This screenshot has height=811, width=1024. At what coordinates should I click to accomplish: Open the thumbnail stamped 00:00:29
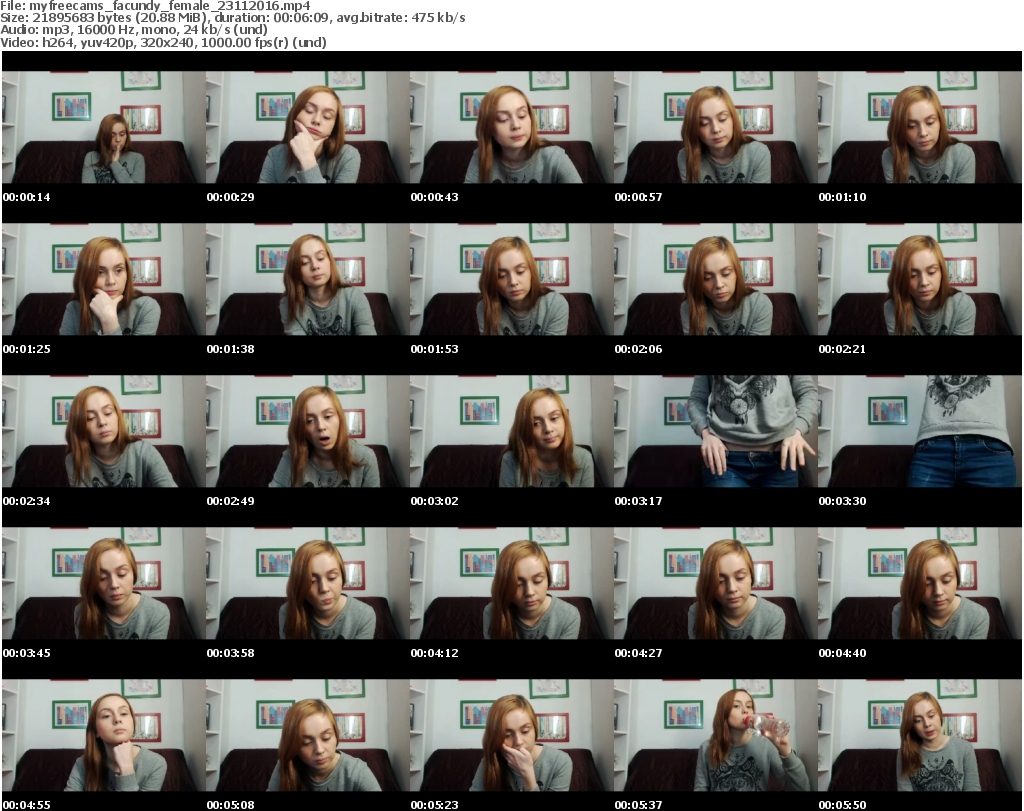click(308, 127)
